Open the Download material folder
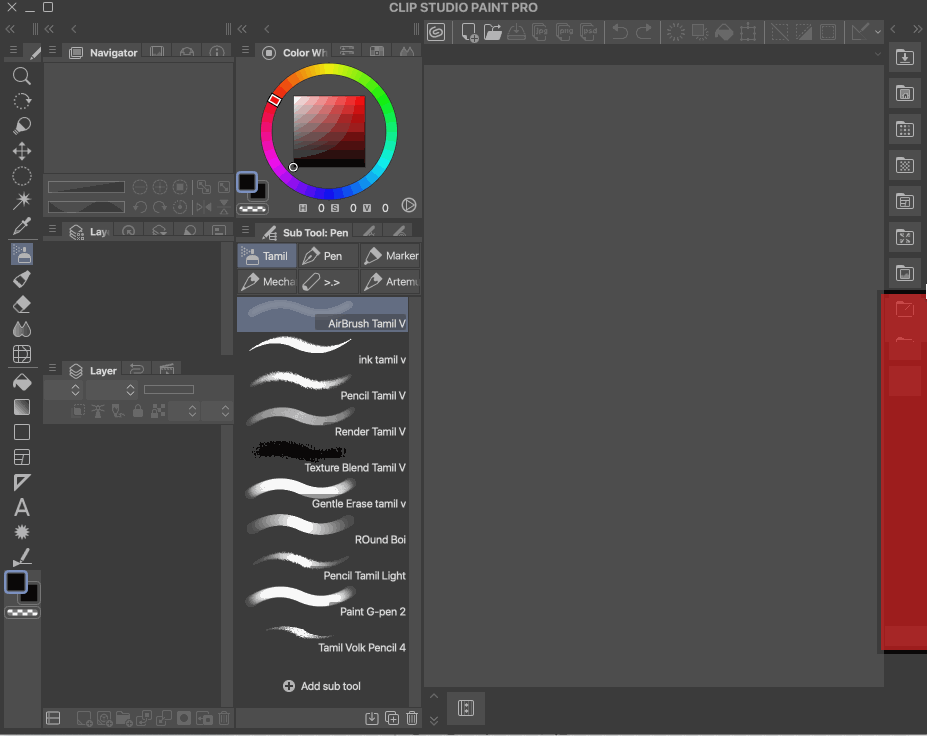This screenshot has height=736, width=927. (904, 58)
